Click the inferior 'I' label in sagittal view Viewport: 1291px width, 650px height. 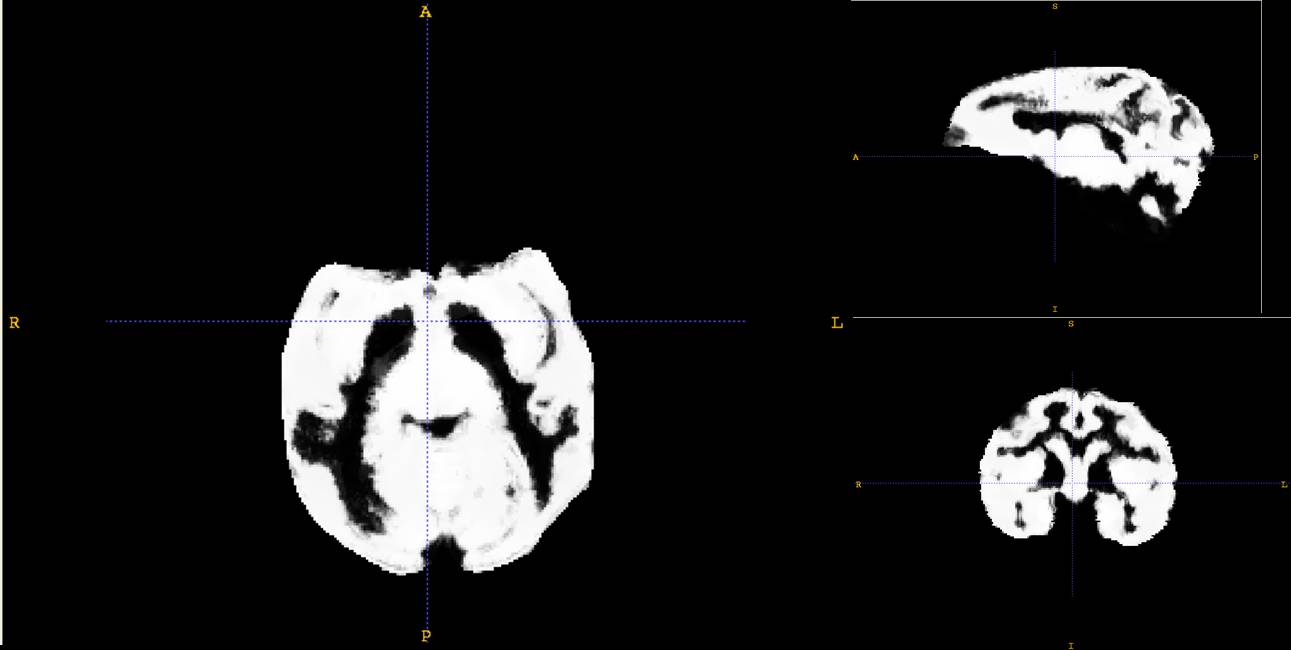[x=1055, y=309]
